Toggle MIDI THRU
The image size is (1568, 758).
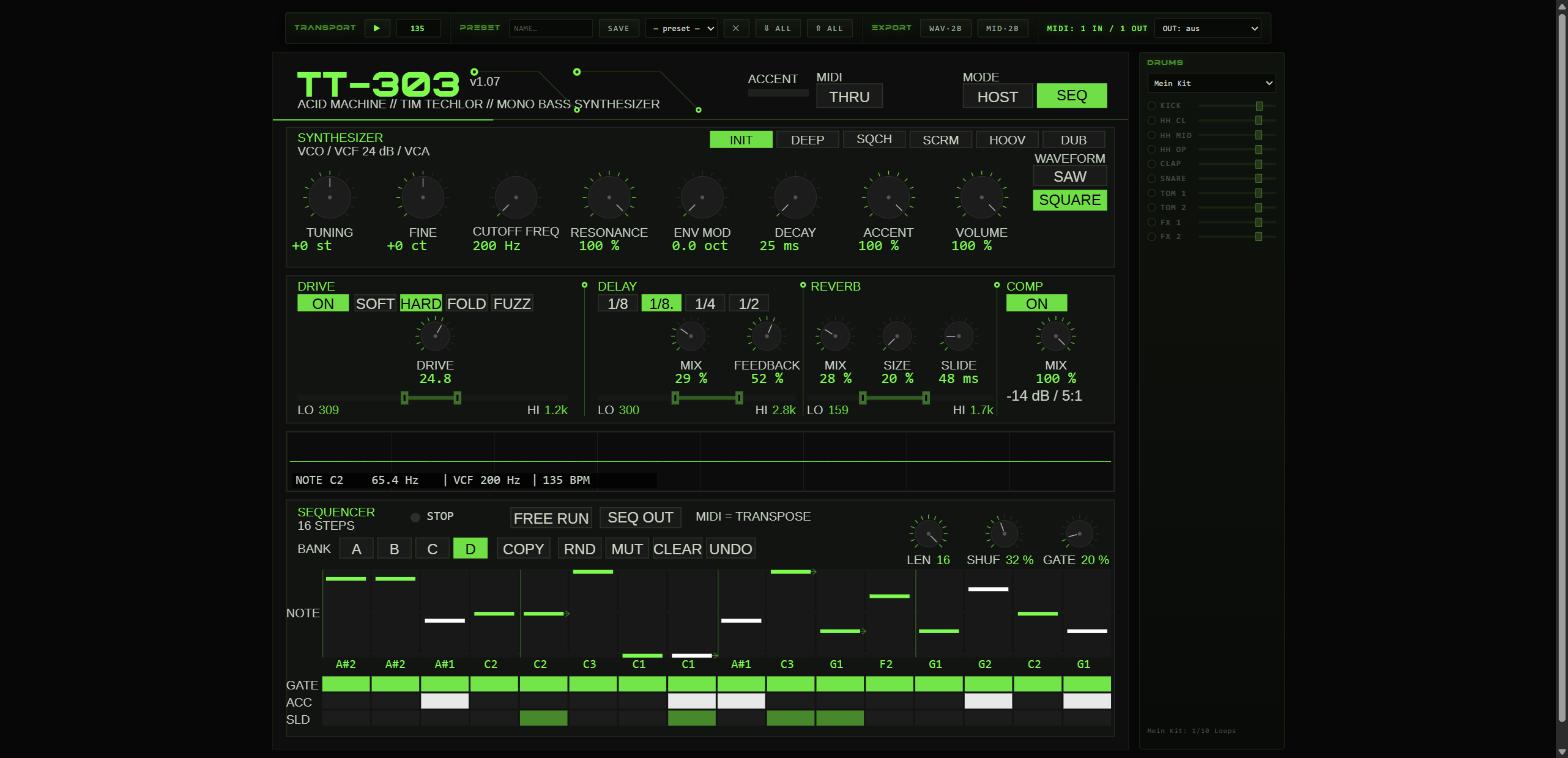(x=849, y=96)
